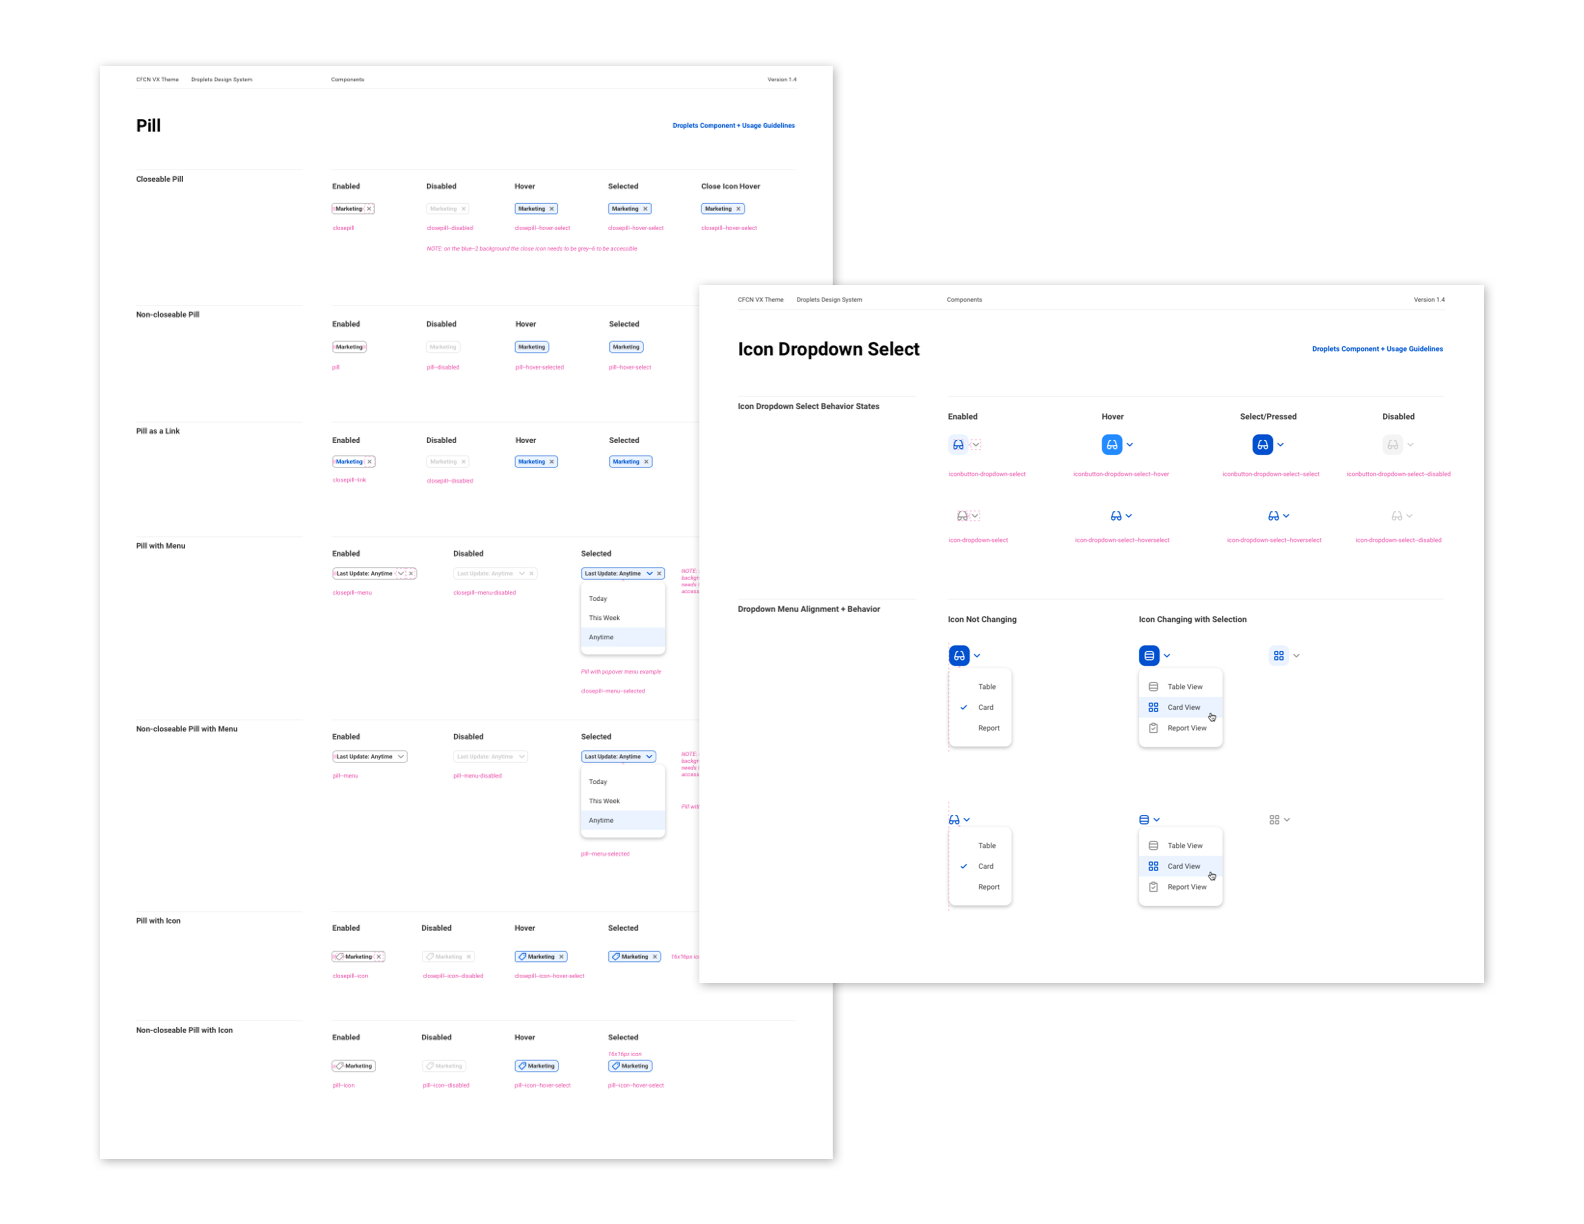Screen dimensions: 1584x1224
Task: Click the Pill page main heading
Action: (x=149, y=125)
